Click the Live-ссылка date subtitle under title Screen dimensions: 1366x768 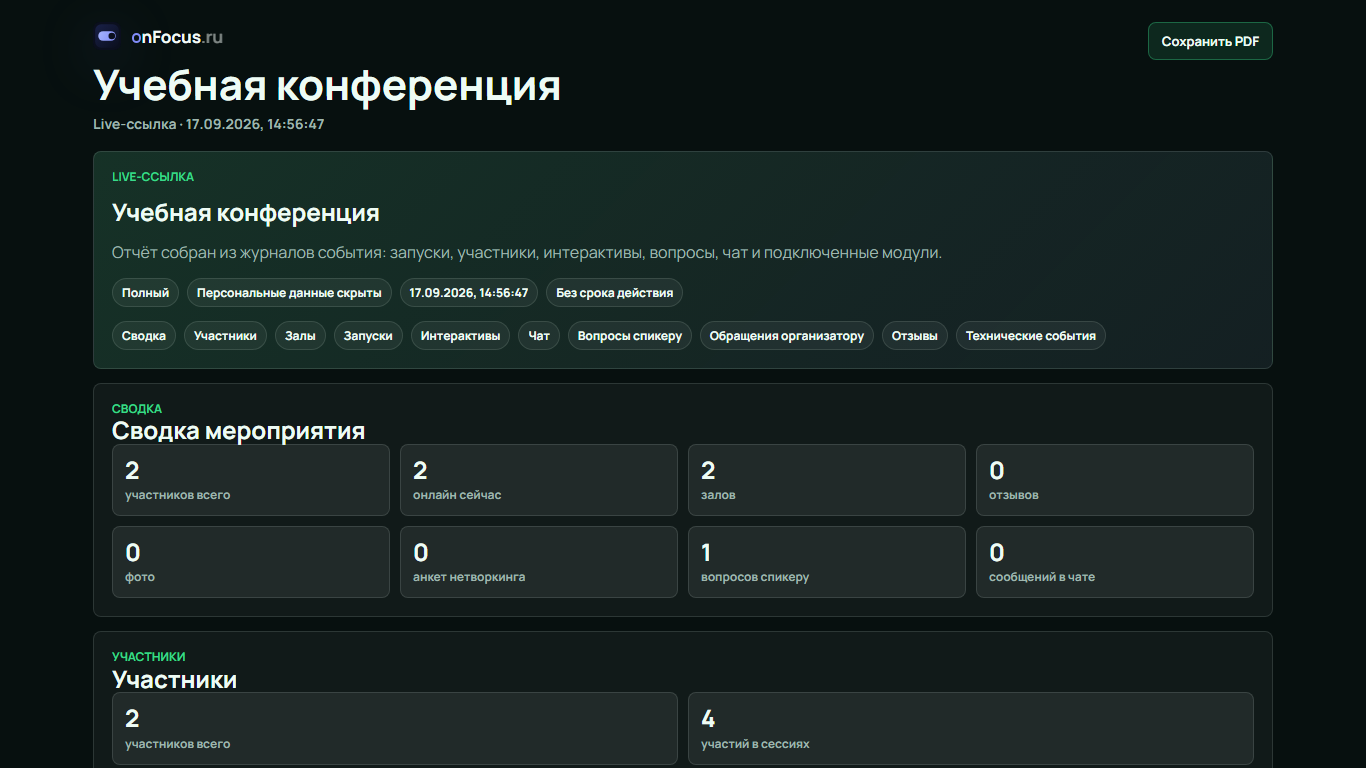coord(209,124)
